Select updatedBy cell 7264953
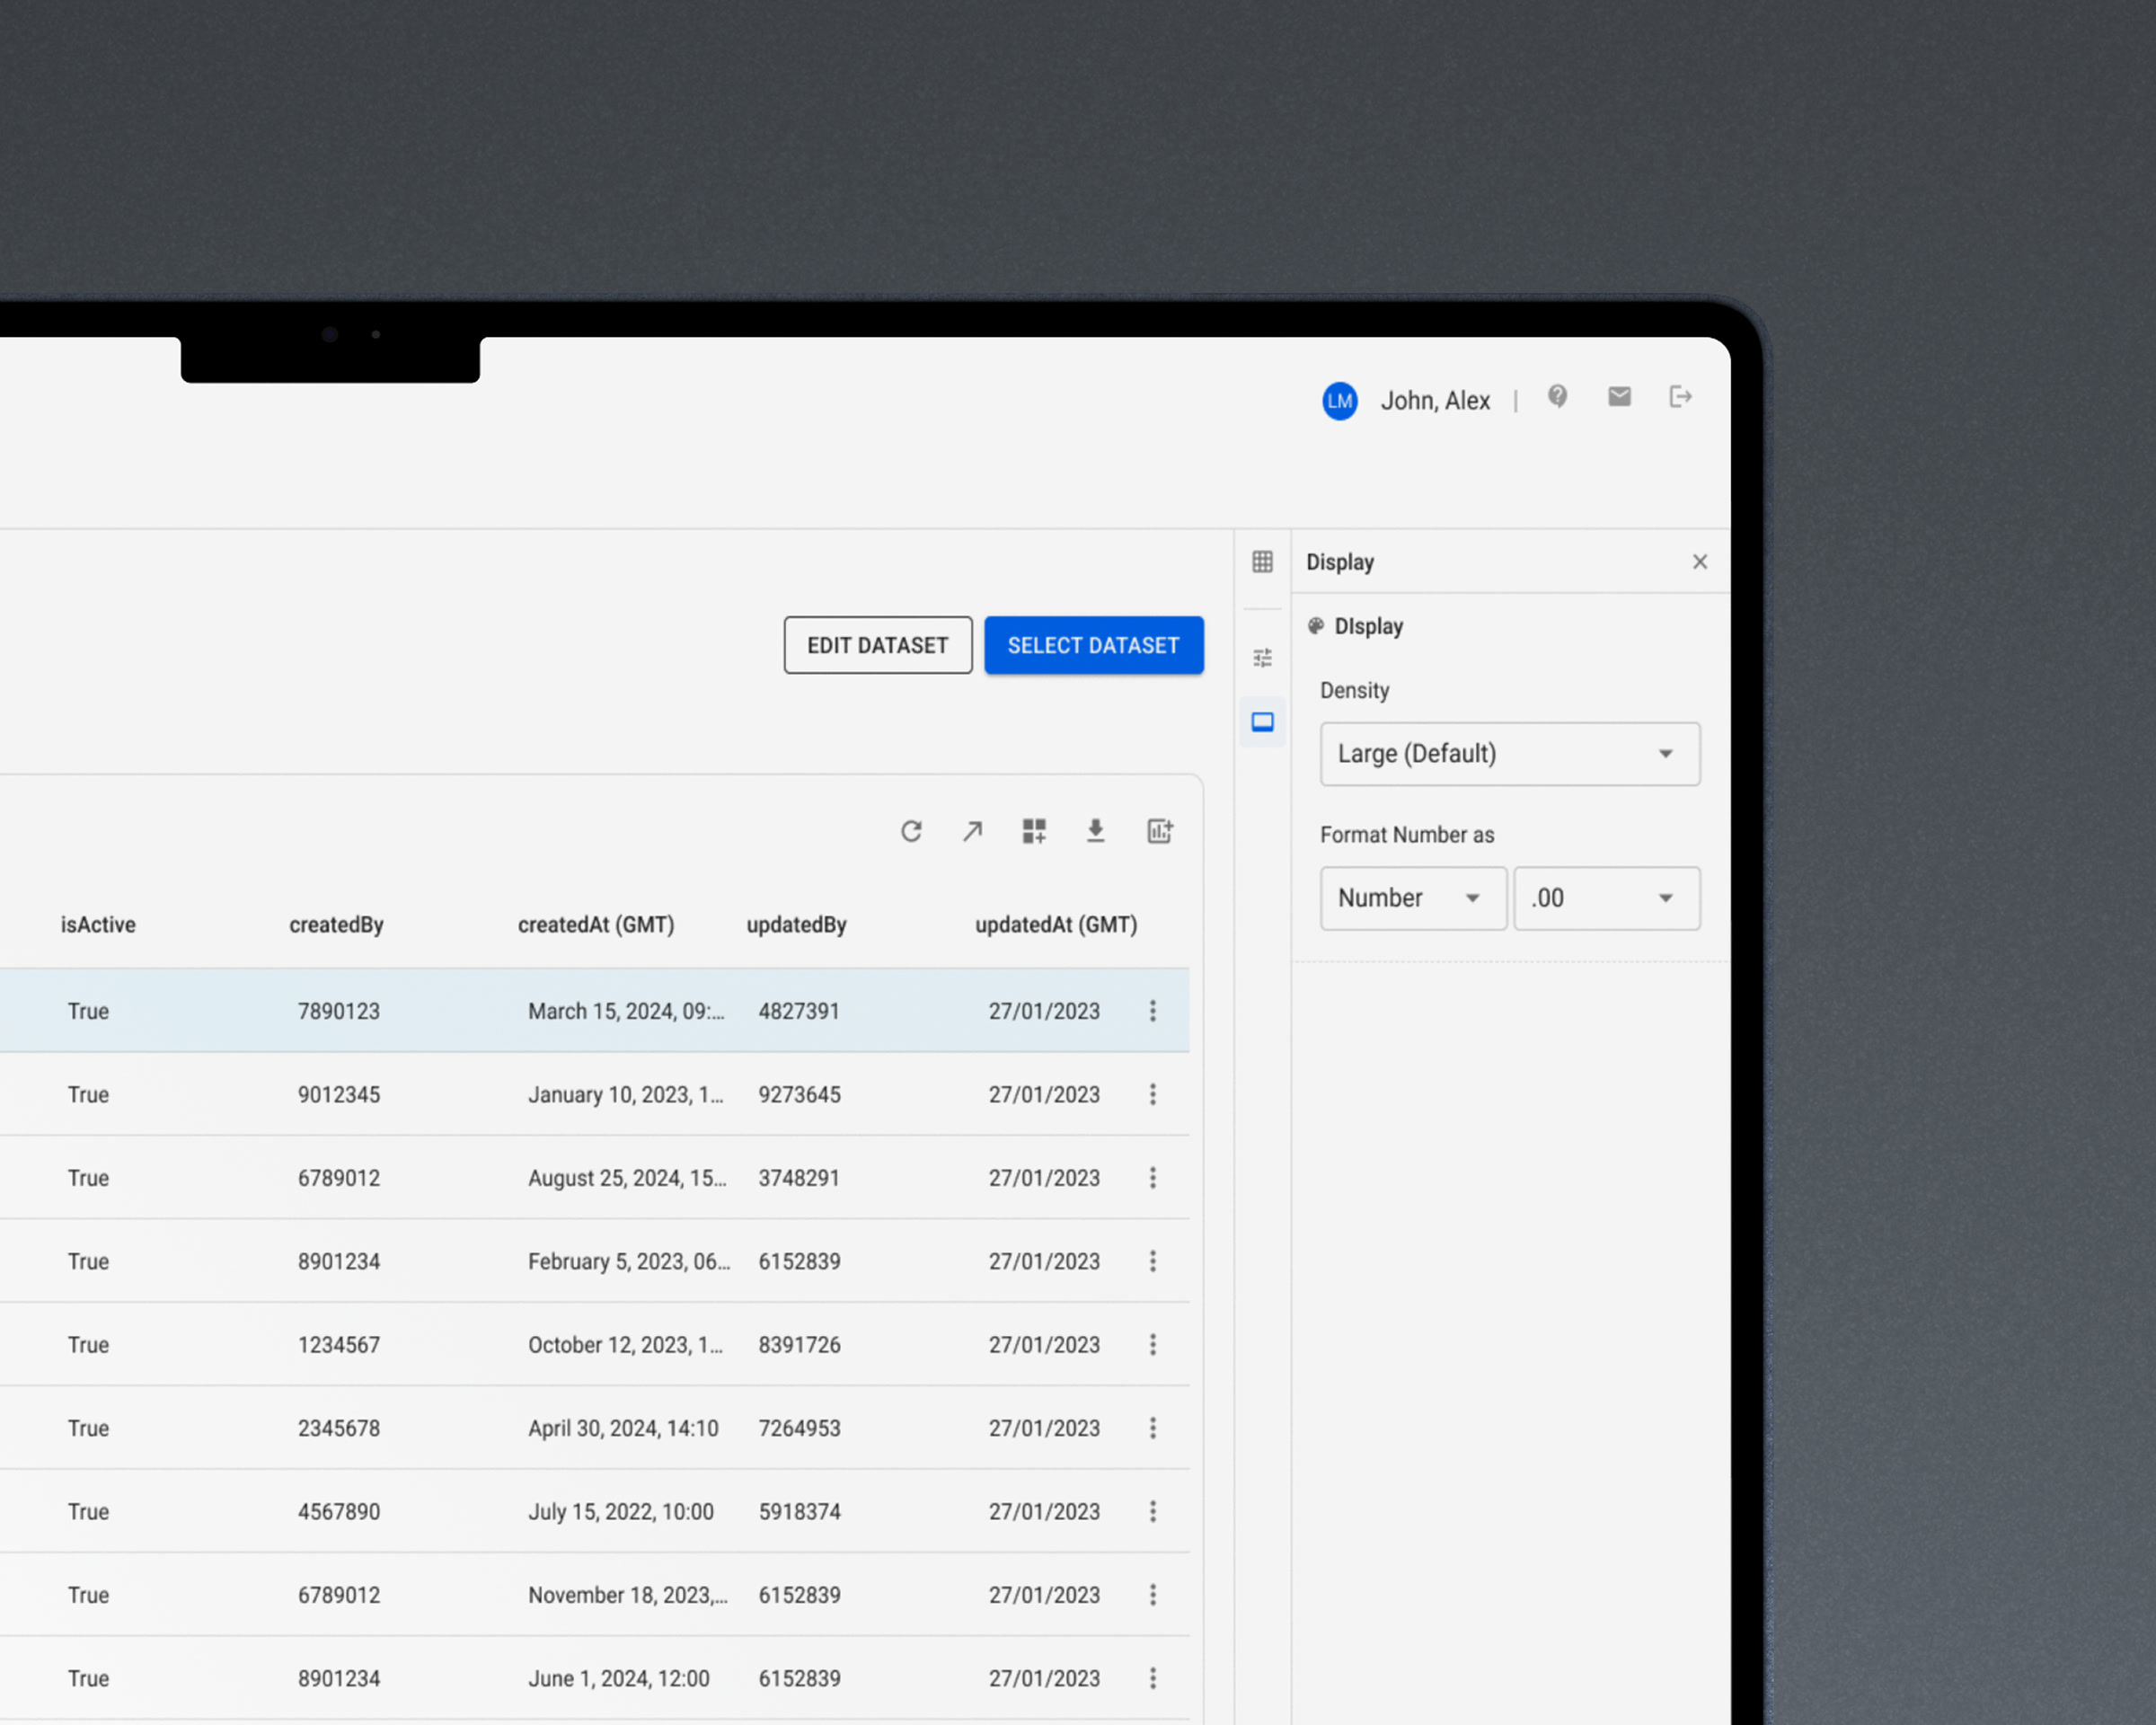 coord(799,1429)
